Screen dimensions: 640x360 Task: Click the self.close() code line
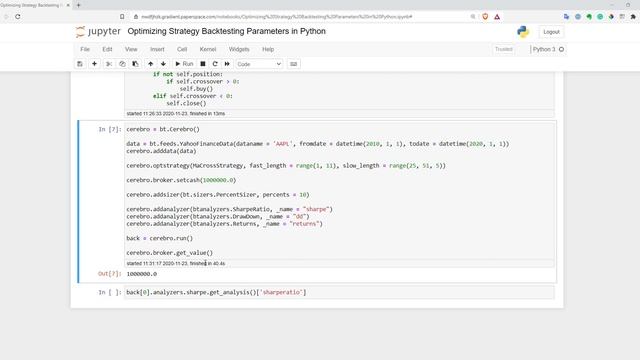(x=186, y=103)
